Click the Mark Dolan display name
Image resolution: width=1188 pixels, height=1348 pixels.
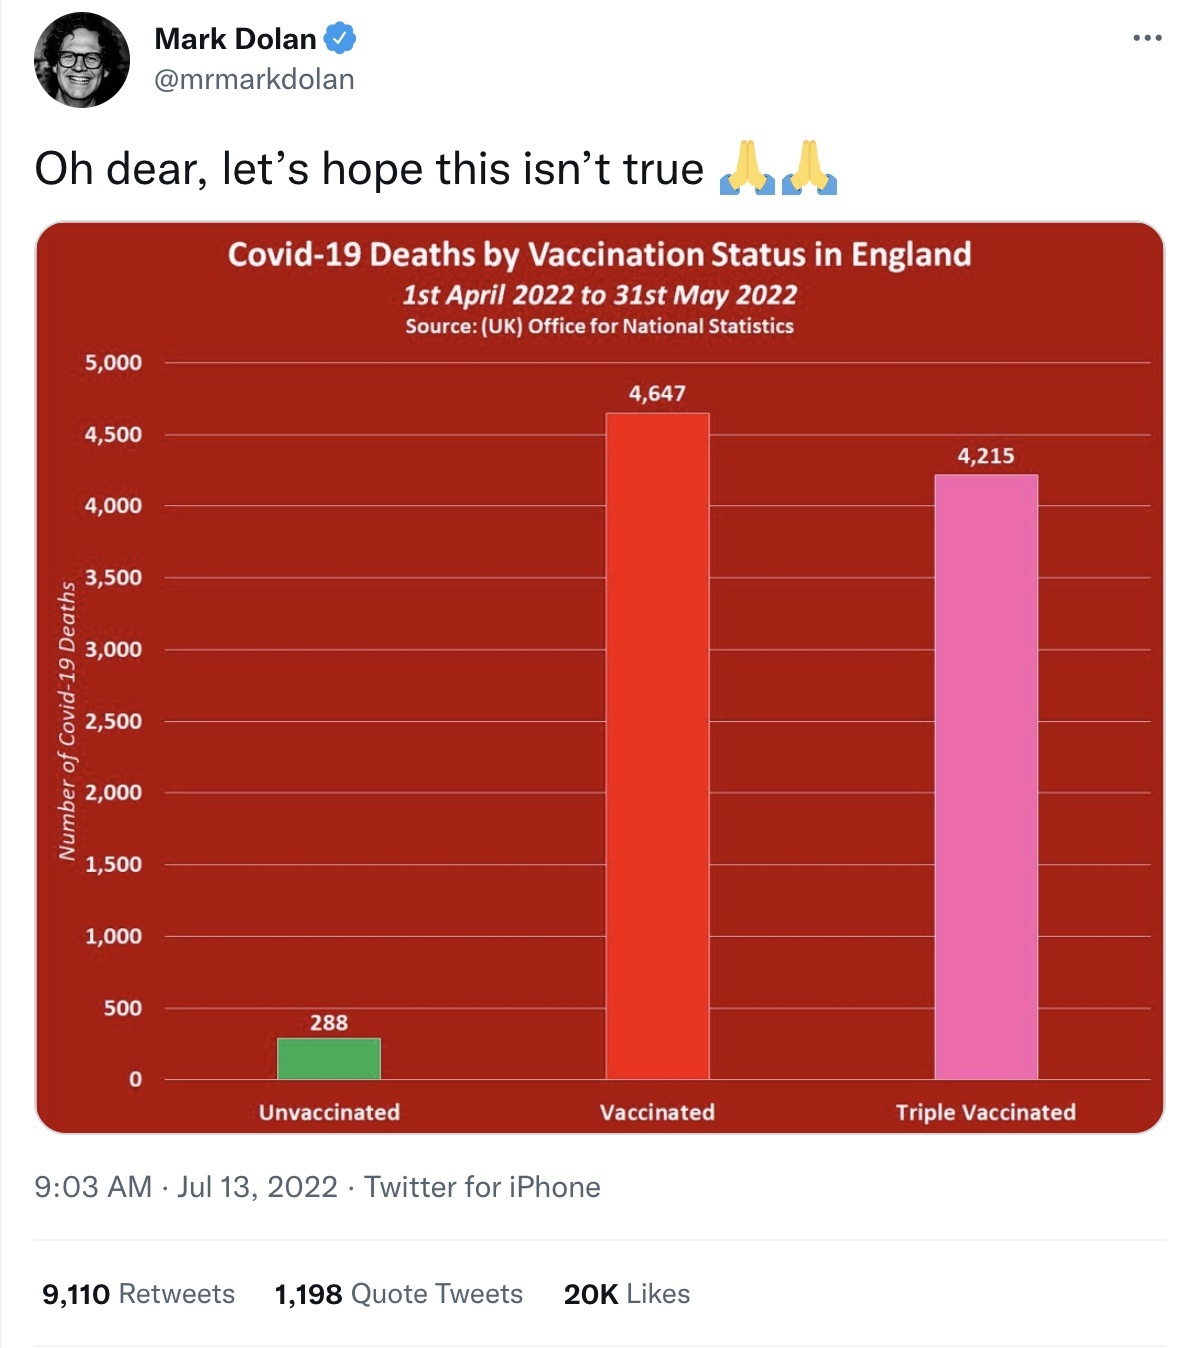236,39
